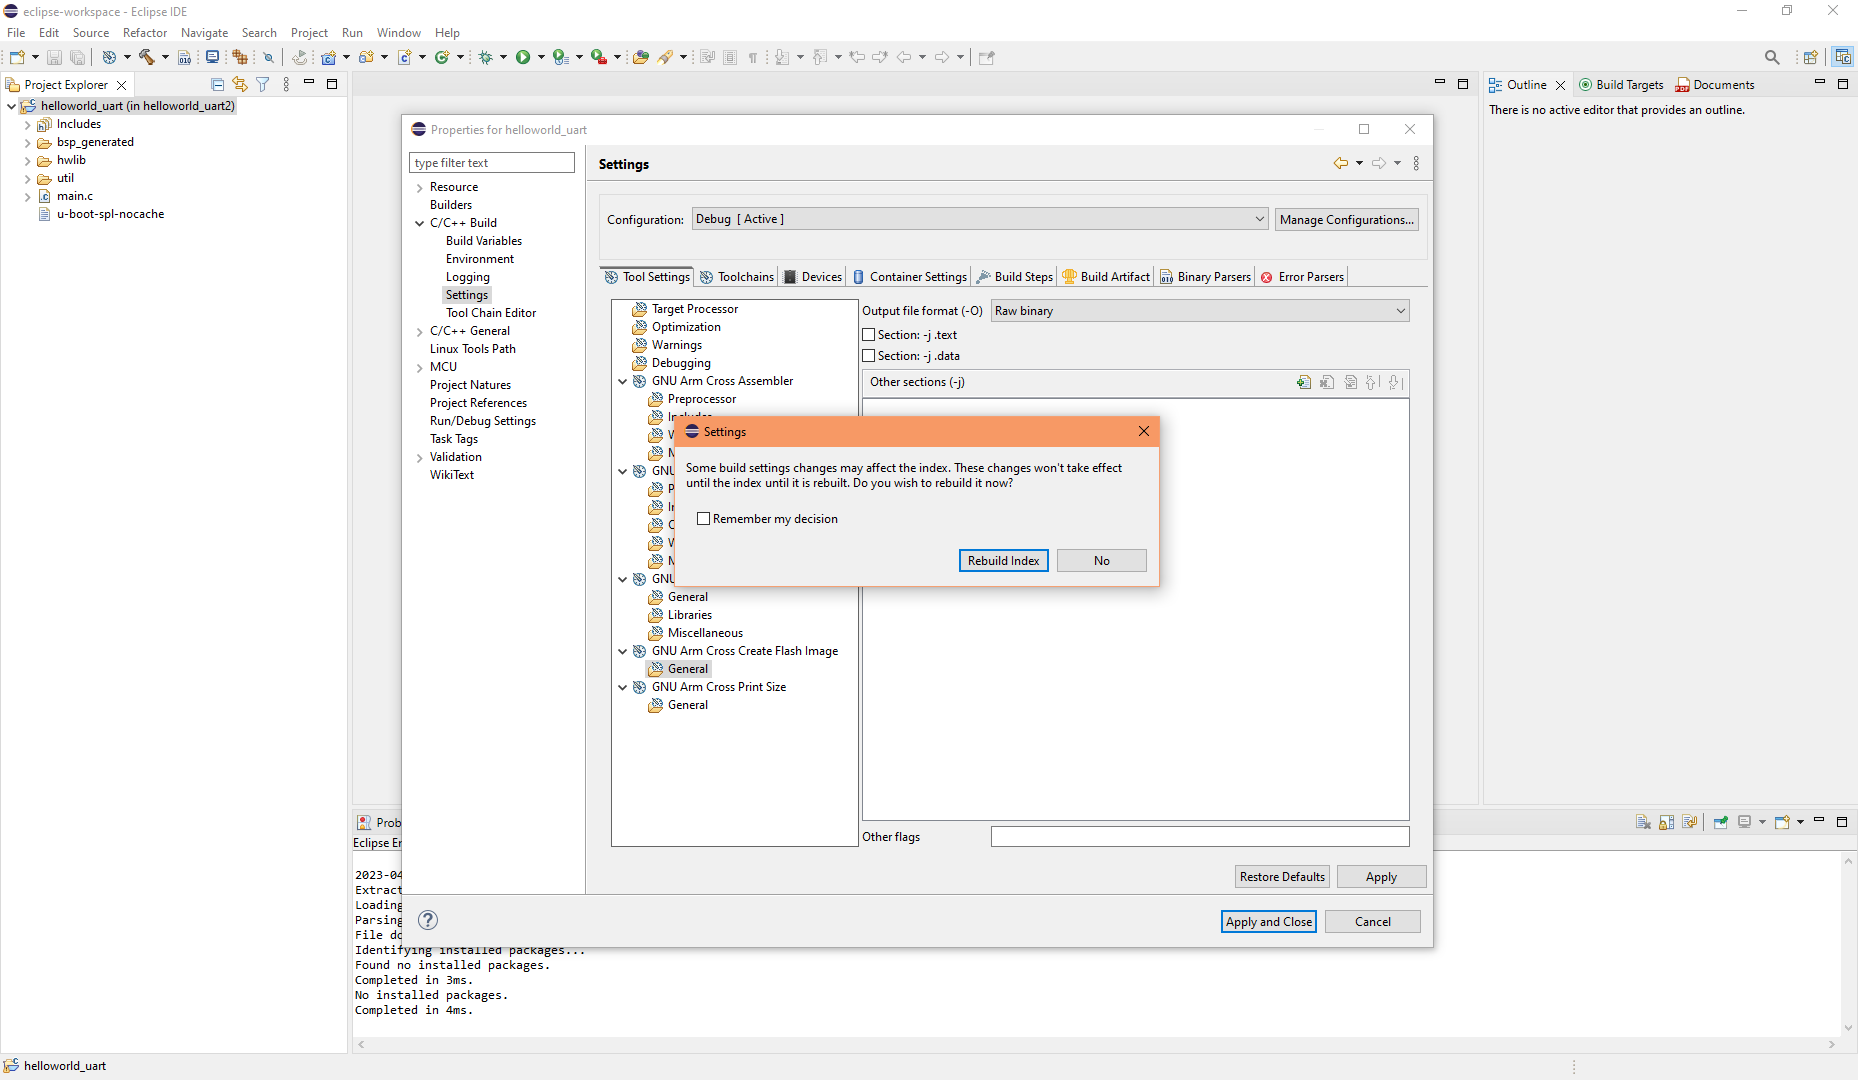Image resolution: width=1858 pixels, height=1080 pixels.
Task: Click the Rebuild Index button
Action: tap(1003, 560)
